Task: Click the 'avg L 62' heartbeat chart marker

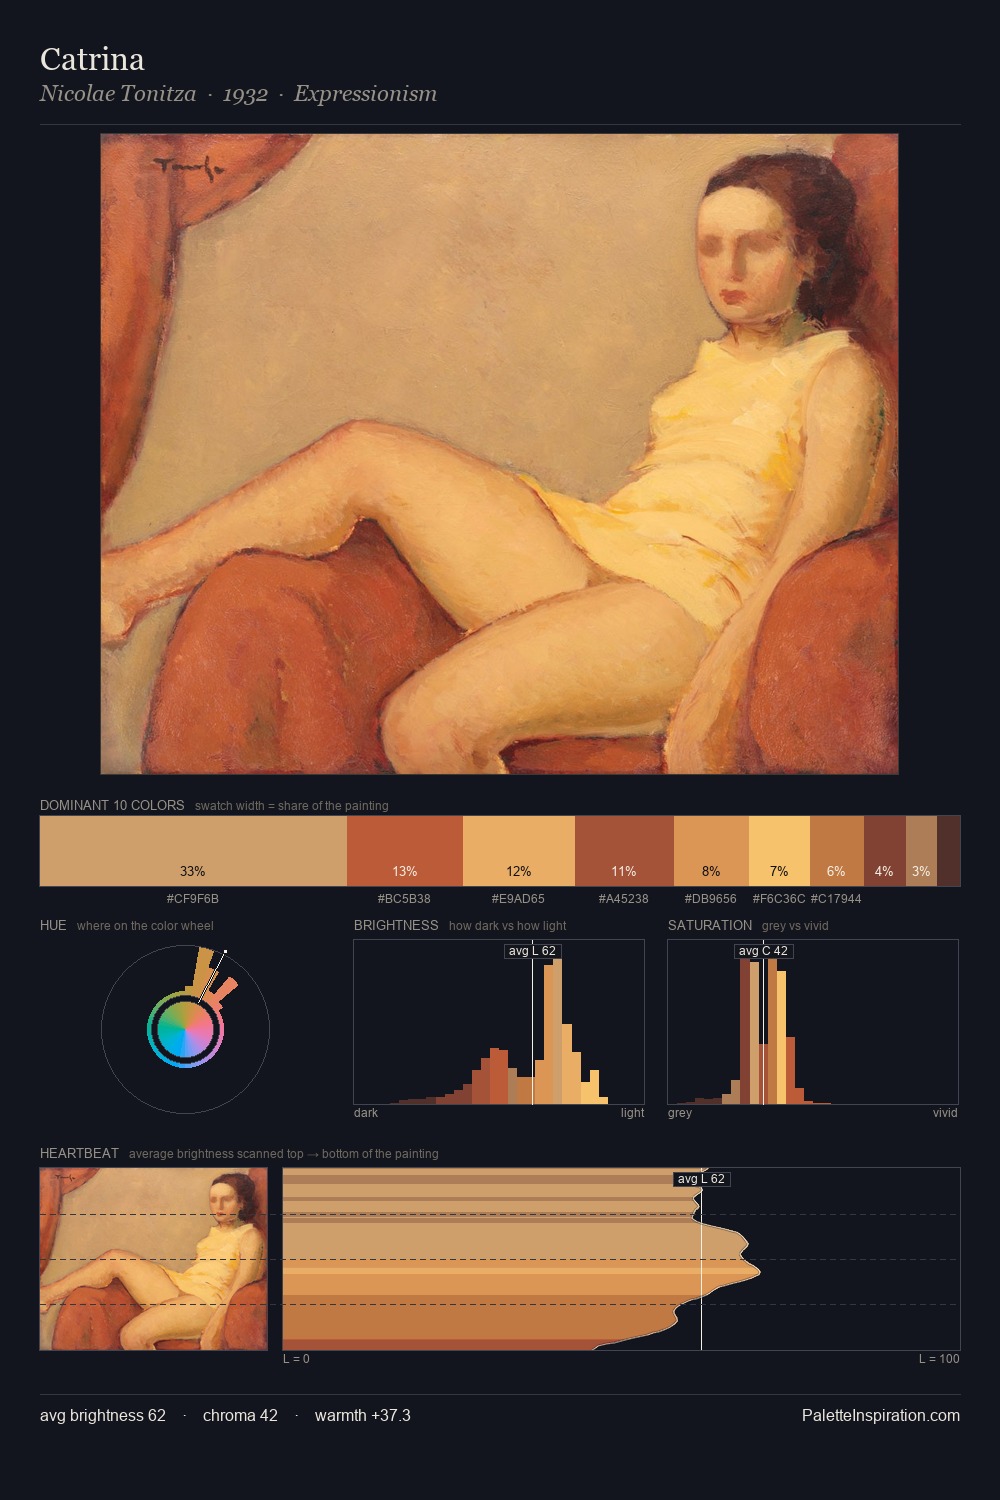Action: pyautogui.click(x=701, y=1179)
